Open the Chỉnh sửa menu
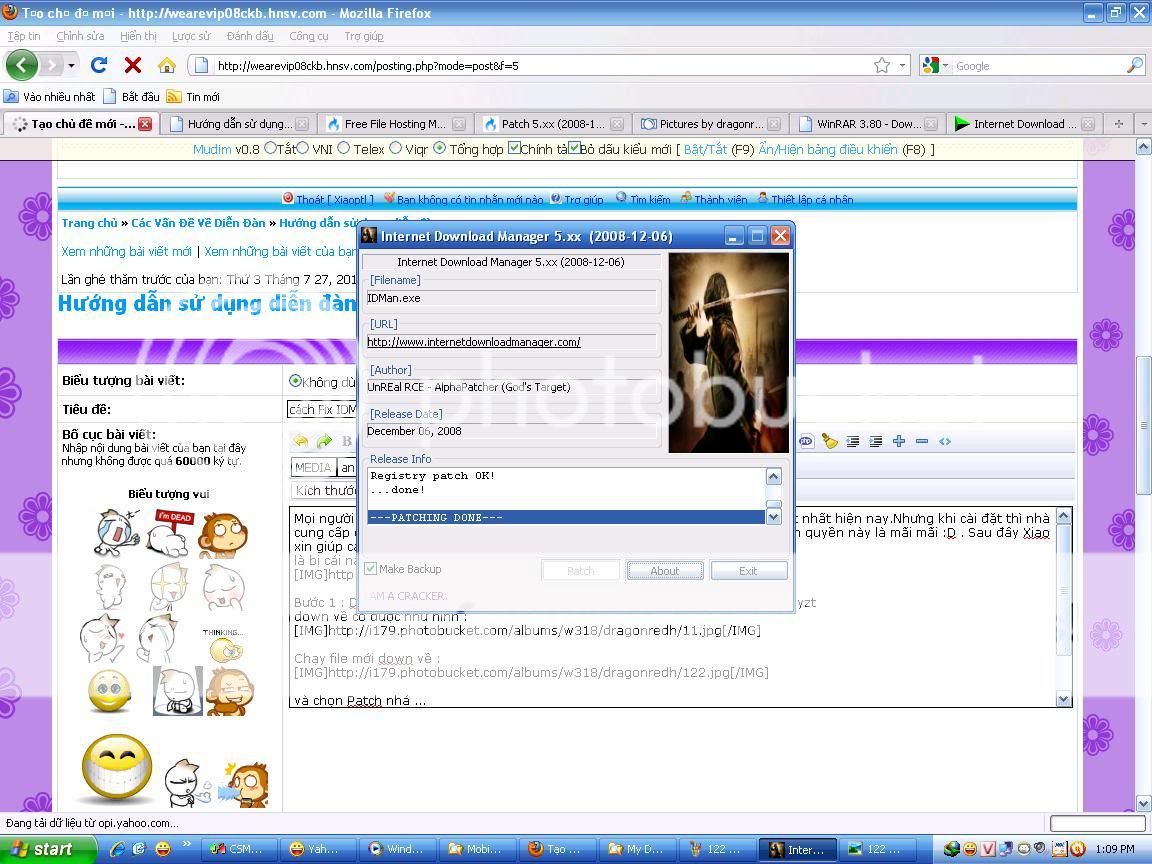 click(80, 36)
